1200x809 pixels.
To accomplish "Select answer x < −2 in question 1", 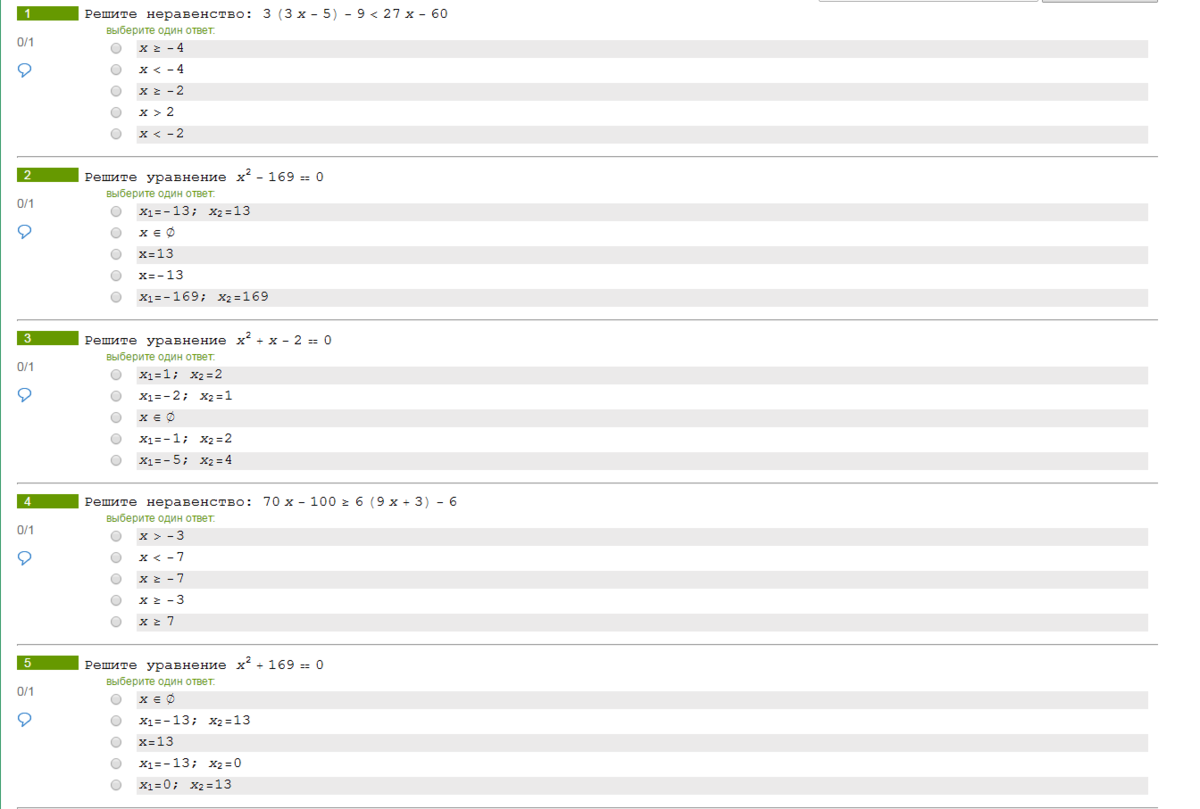I will coord(116,134).
